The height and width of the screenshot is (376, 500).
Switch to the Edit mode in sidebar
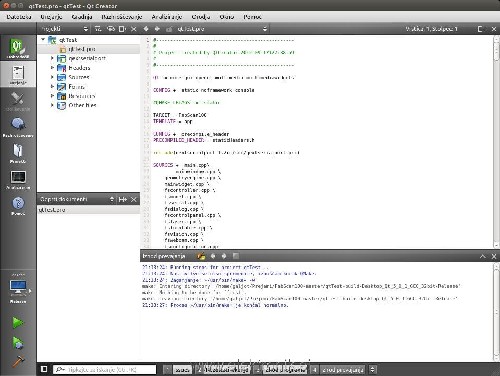coord(18,74)
